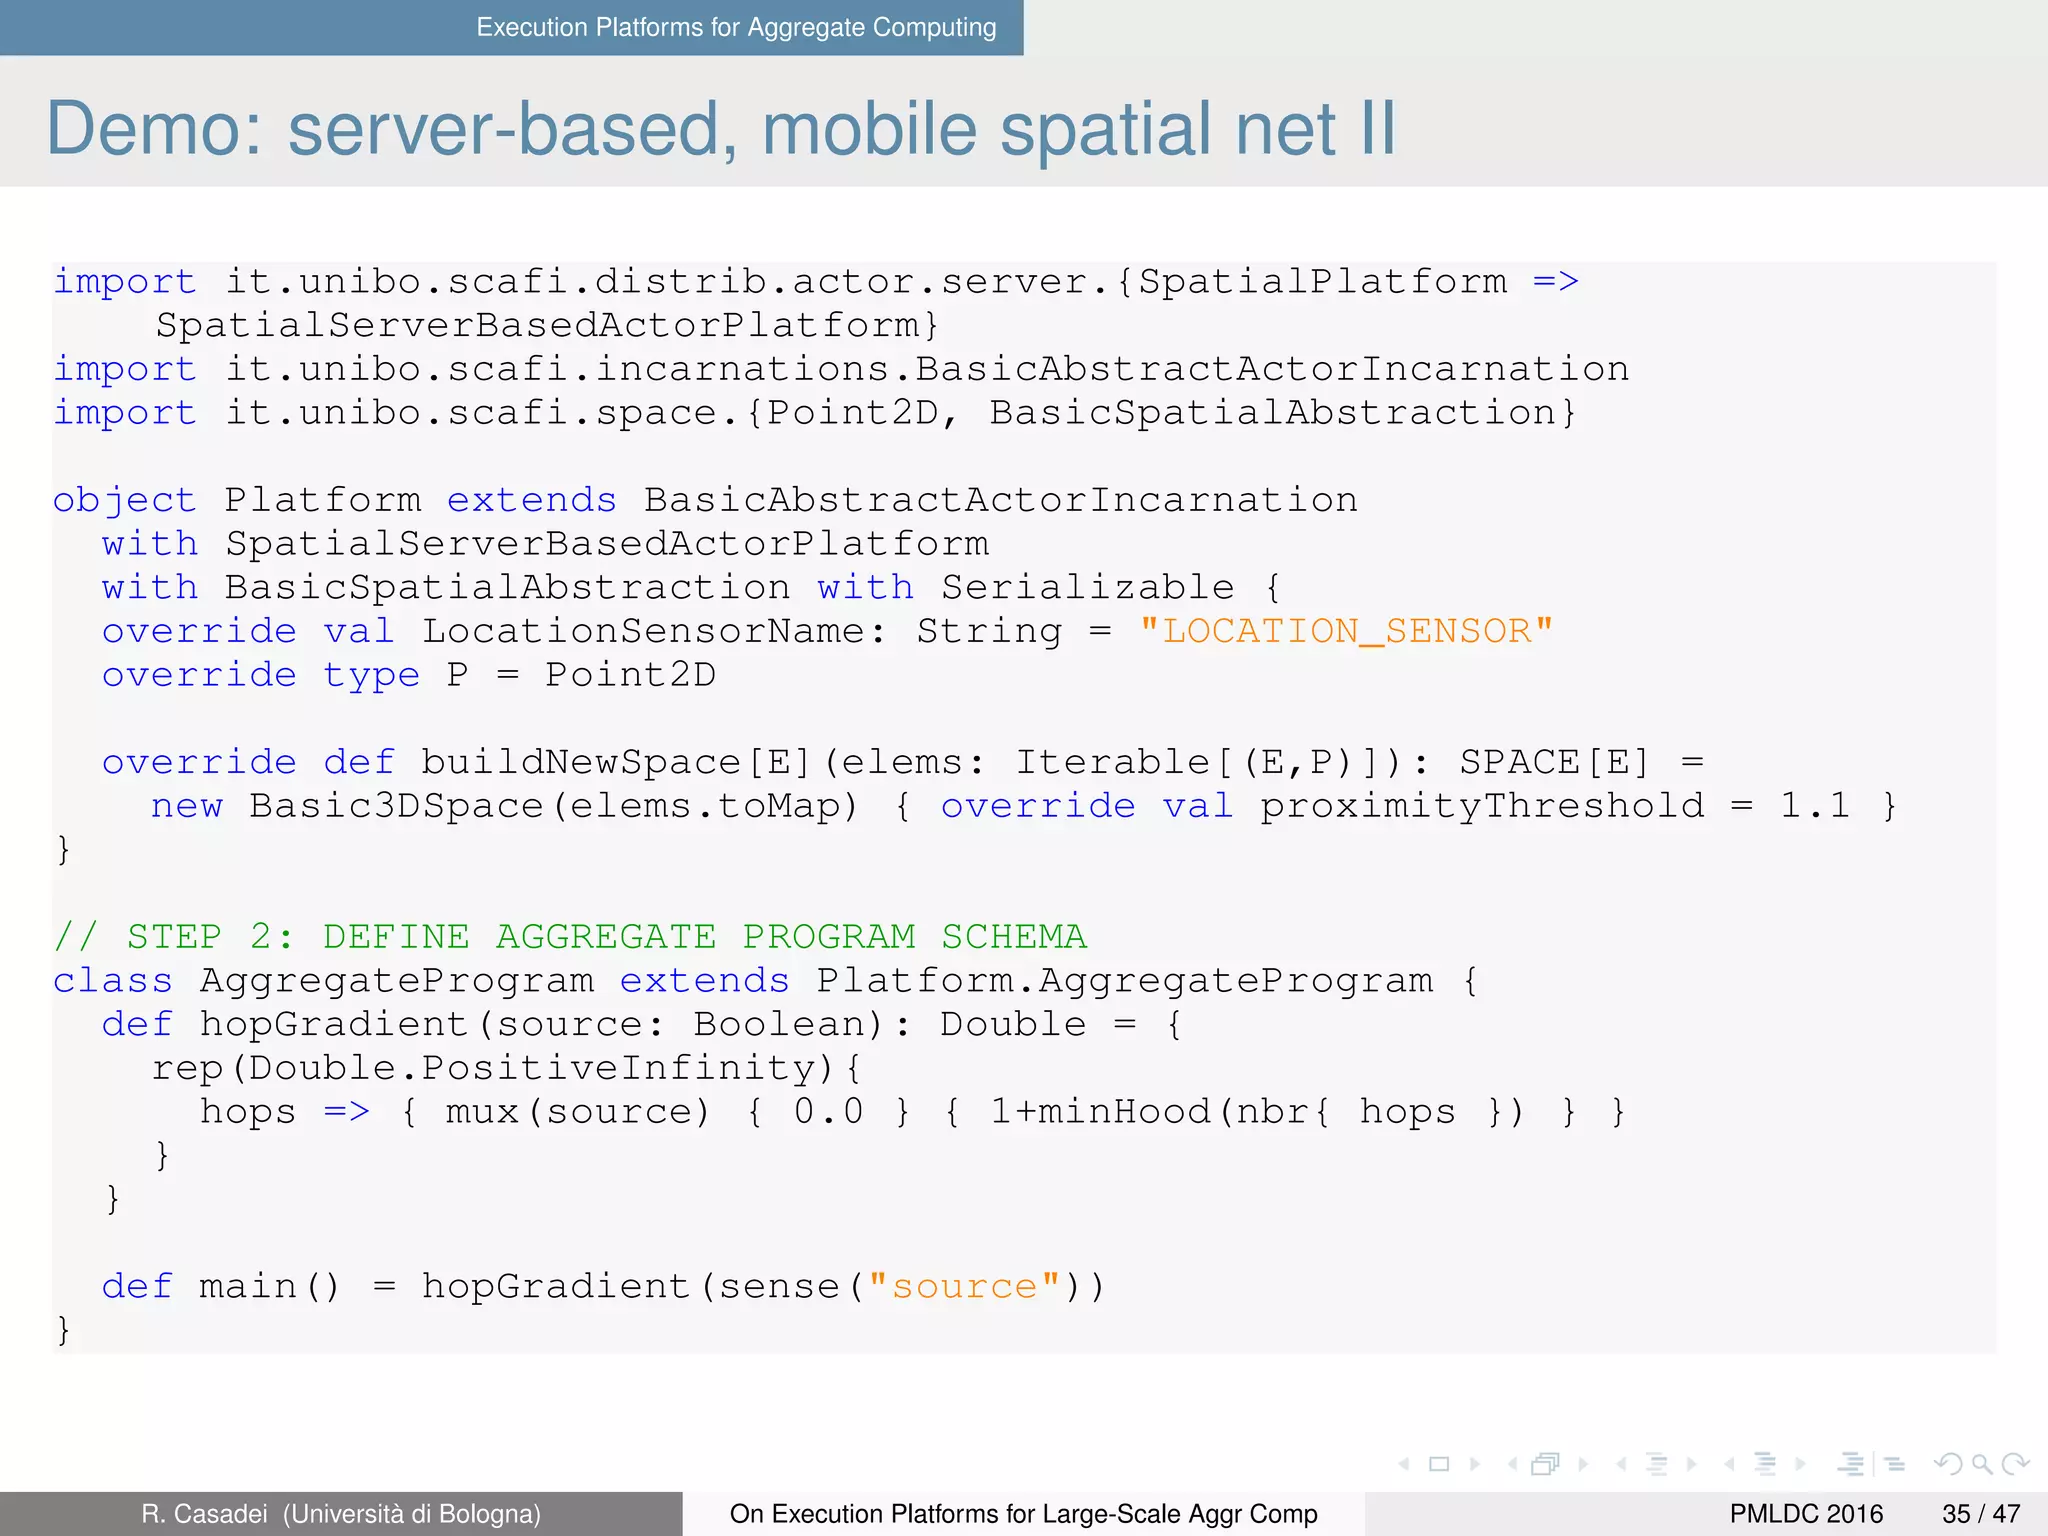The image size is (2048, 1536).
Task: Go to previous frame arrow before stacked-frames icon
Action: pyautogui.click(x=1513, y=1464)
